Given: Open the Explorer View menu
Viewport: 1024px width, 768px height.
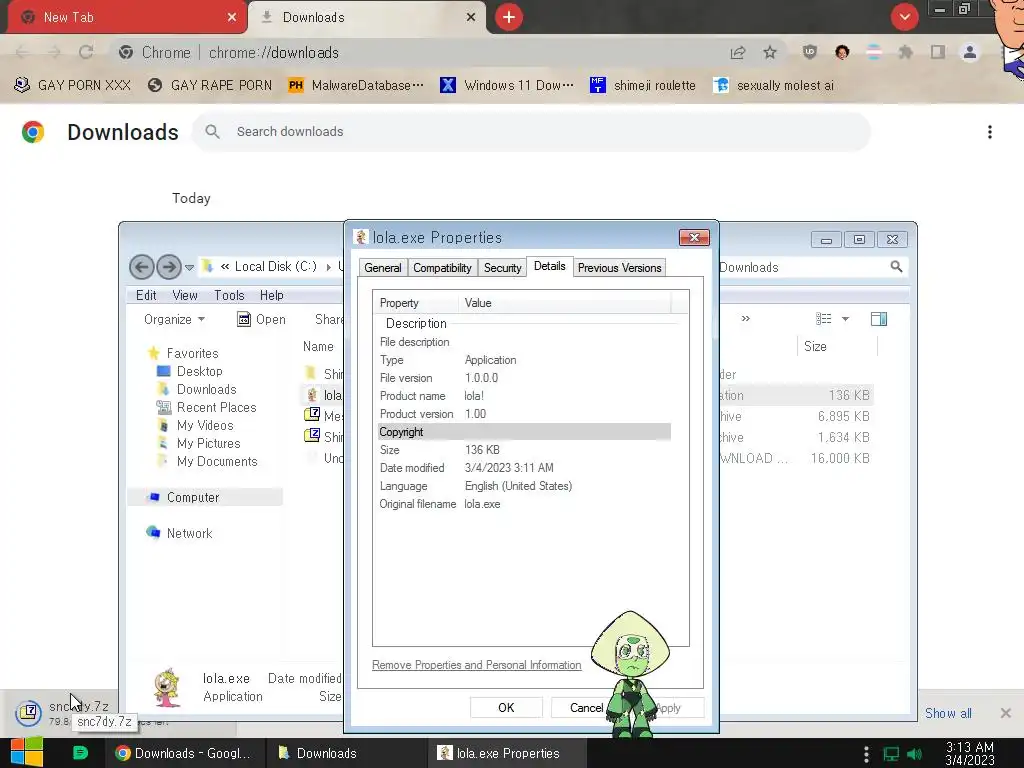Looking at the screenshot, I should 185,295.
